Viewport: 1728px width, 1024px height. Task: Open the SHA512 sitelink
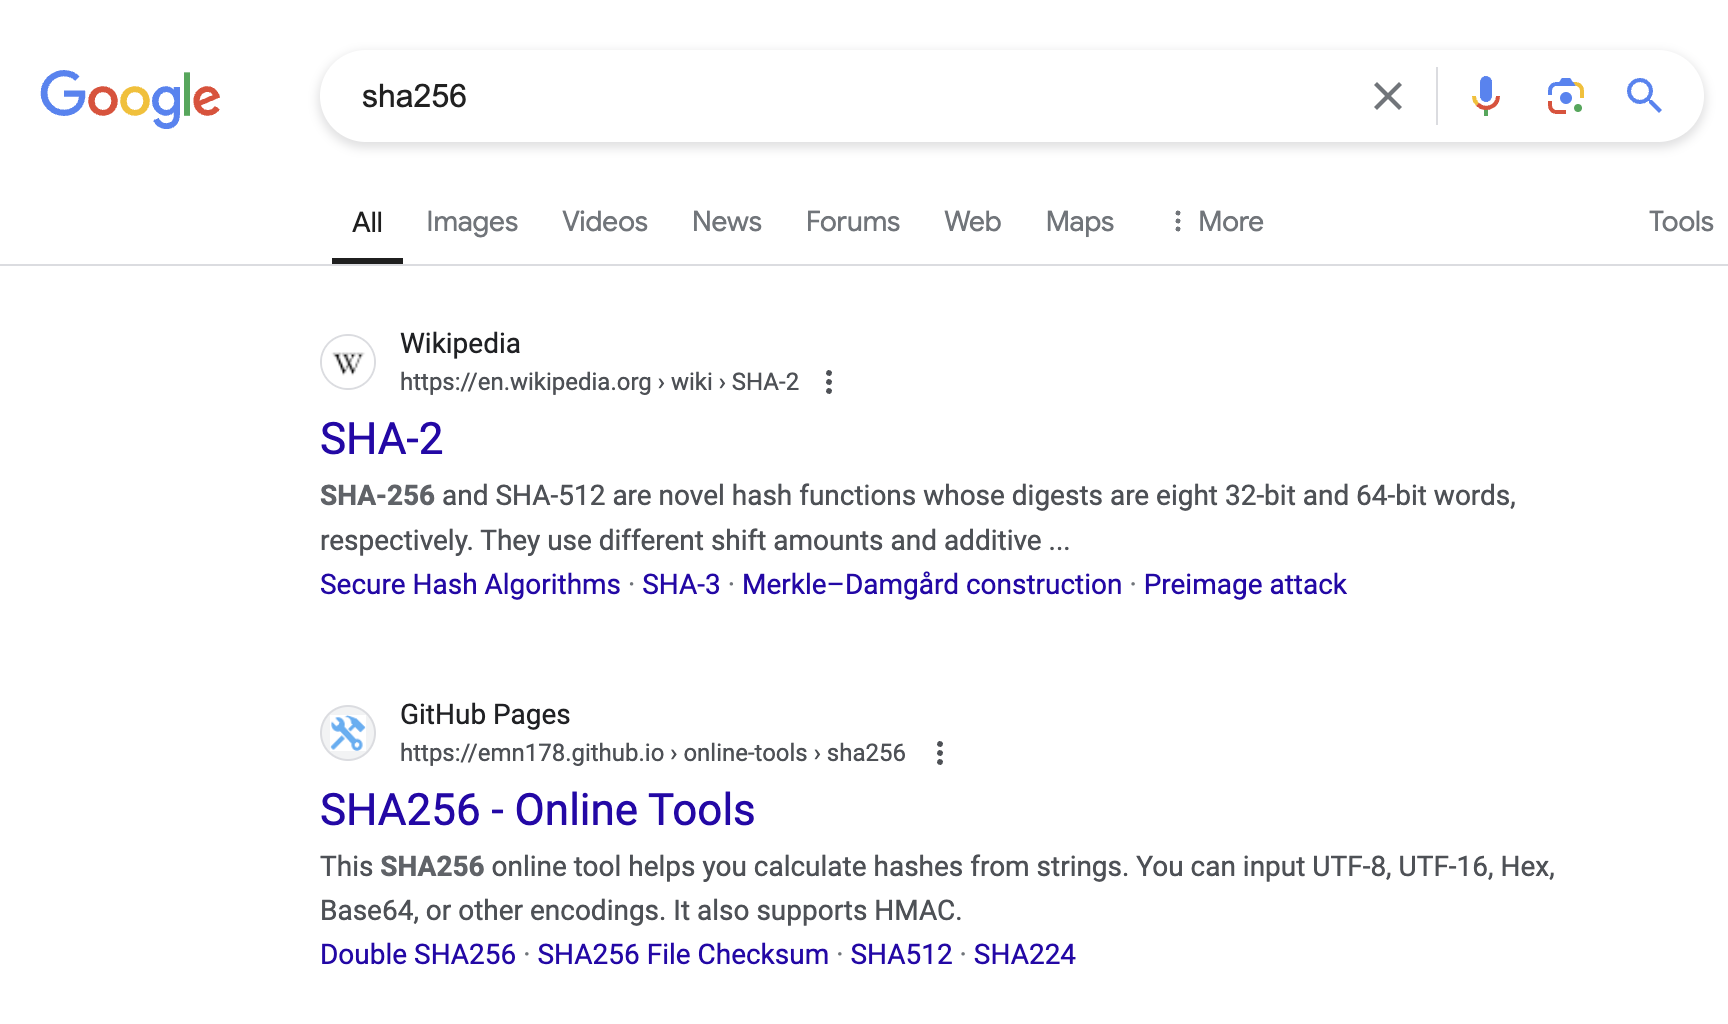(x=901, y=954)
